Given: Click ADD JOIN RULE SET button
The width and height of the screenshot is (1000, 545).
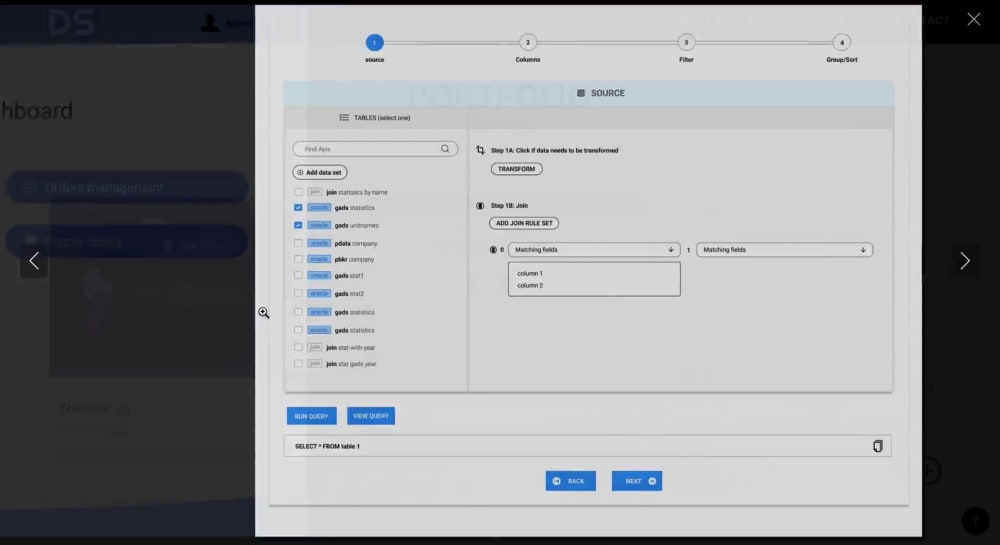Looking at the screenshot, I should 524,223.
